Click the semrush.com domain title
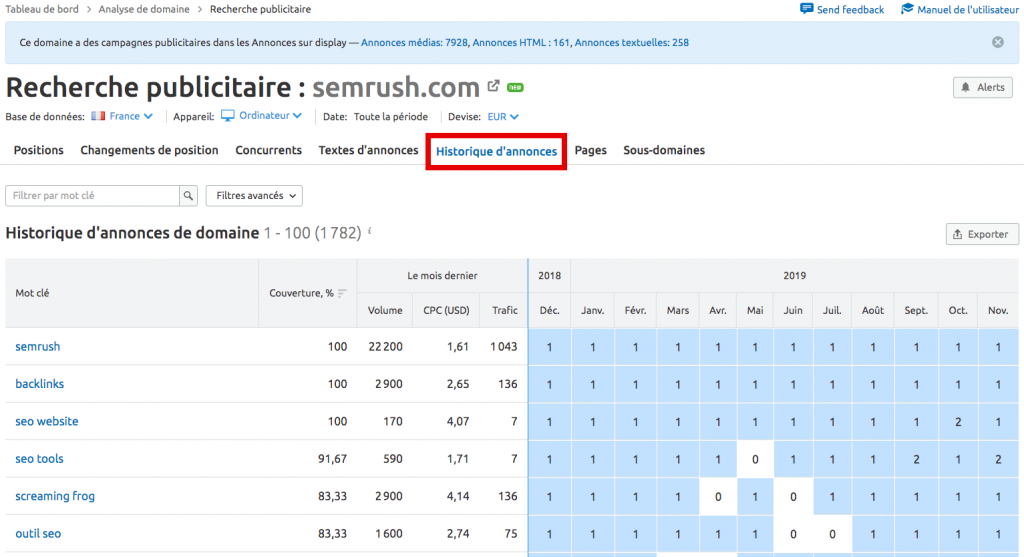The height and width of the screenshot is (557, 1024). (396, 87)
